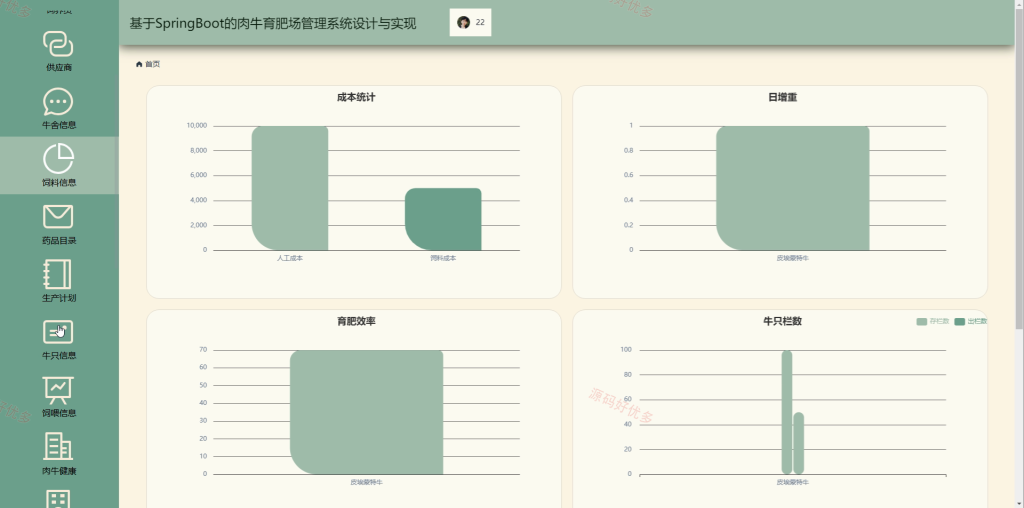The image size is (1024, 508).
Task: Click the bar in the 日增重 chart
Action: click(792, 188)
